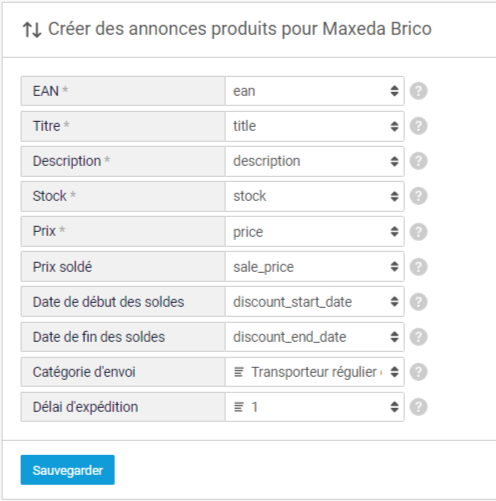This screenshot has width=496, height=501.
Task: Open the help tooltip for Titre
Action: (418, 126)
